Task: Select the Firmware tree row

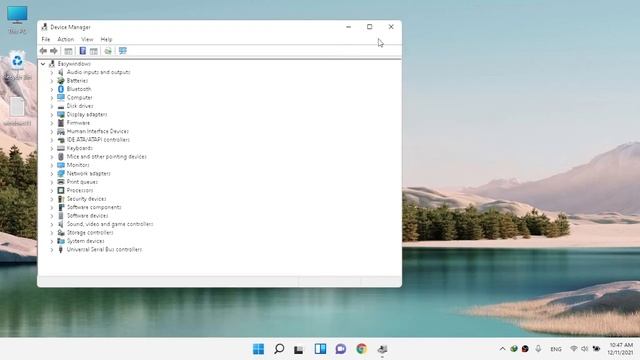Action: 73,123
